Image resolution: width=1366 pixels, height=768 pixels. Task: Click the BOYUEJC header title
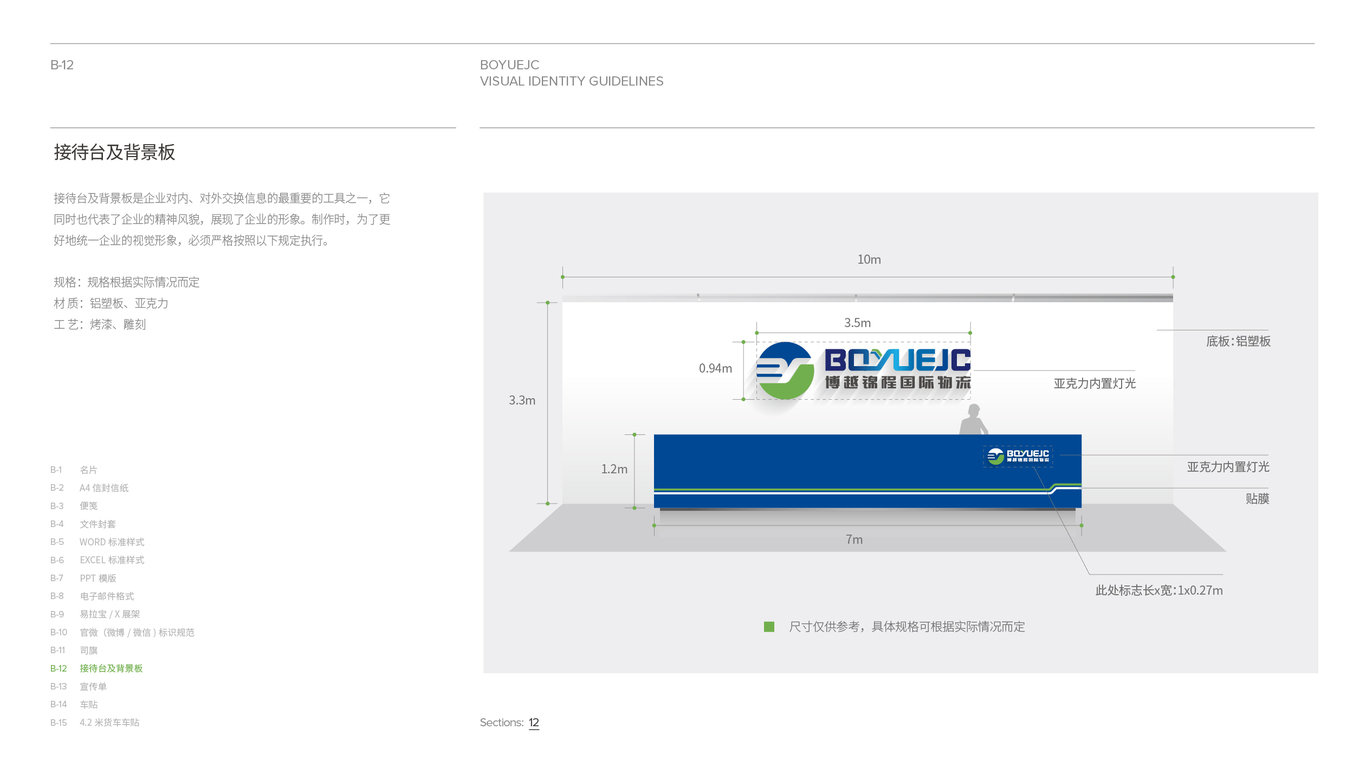[x=510, y=65]
